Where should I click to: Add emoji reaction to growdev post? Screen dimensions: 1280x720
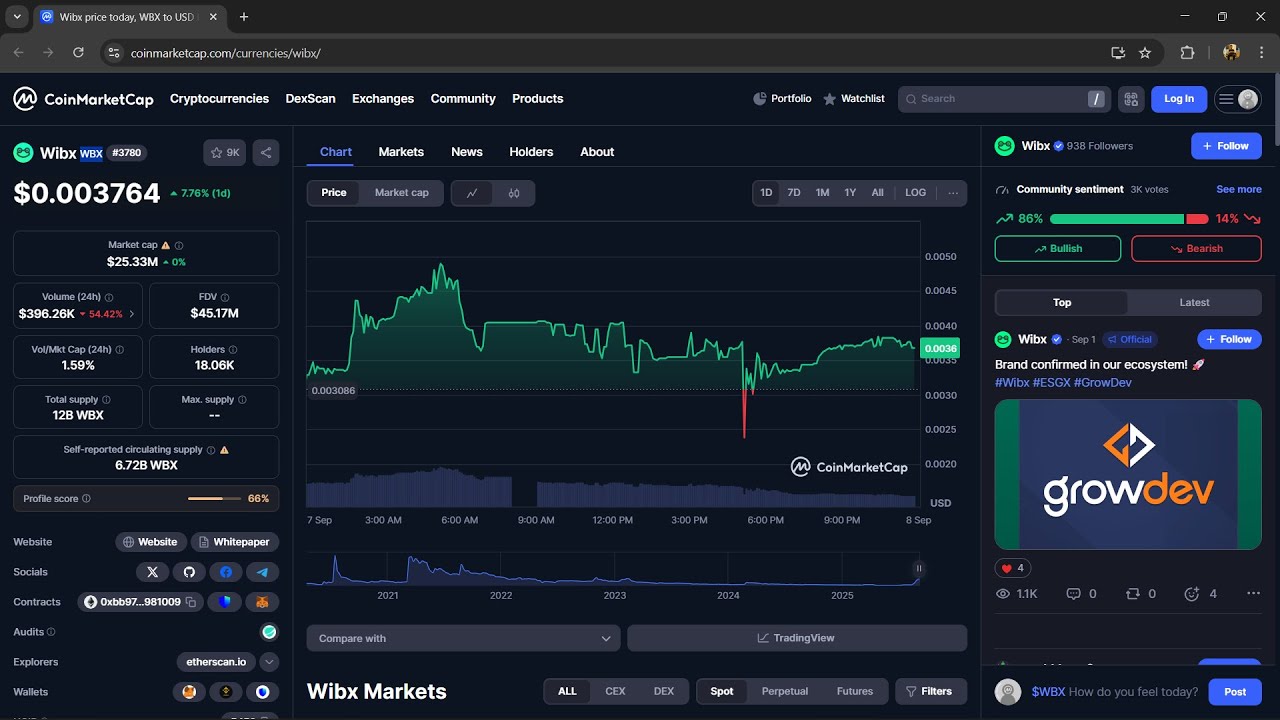pyautogui.click(x=1200, y=594)
